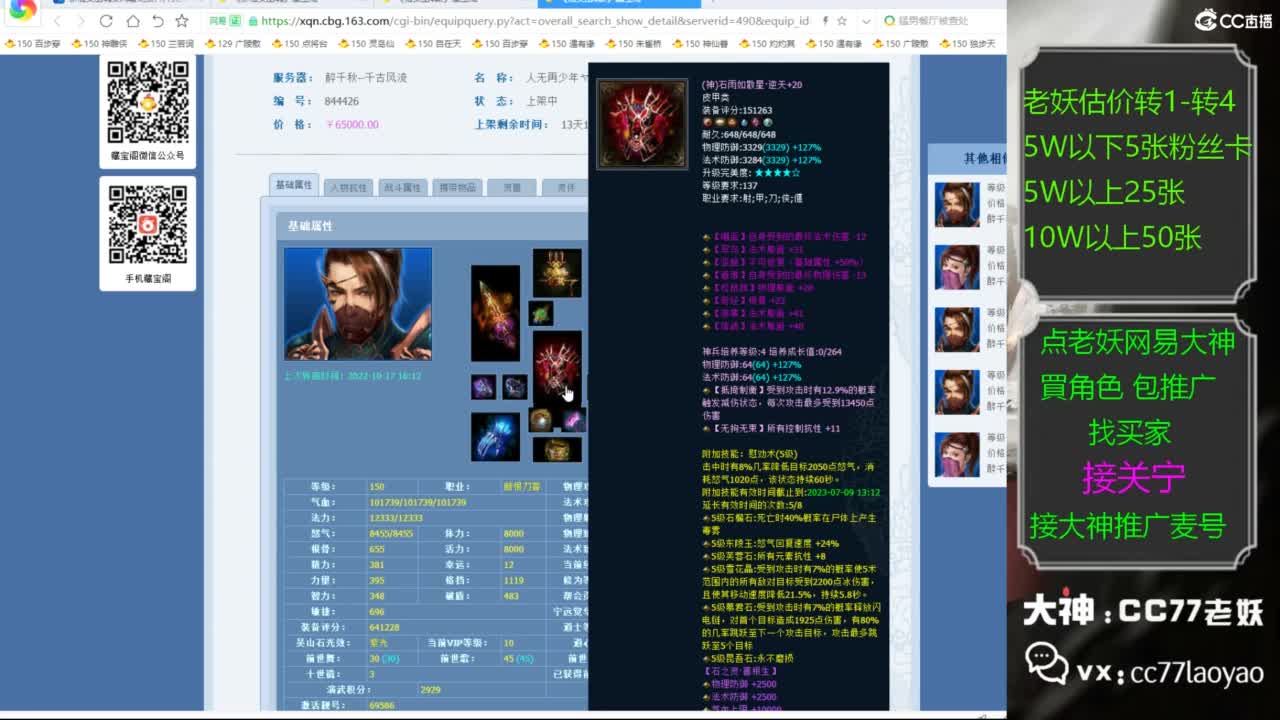Open first similar character avatar under 其他相似
Screen dimensions: 1280x720
957,205
